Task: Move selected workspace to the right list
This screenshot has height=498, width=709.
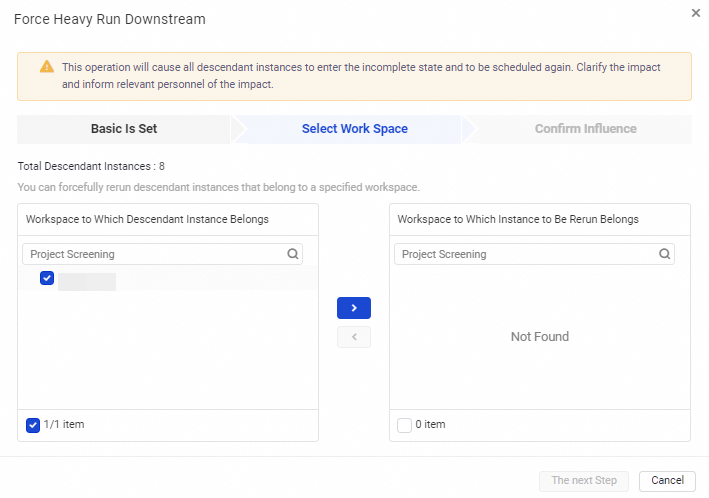Action: (x=354, y=308)
